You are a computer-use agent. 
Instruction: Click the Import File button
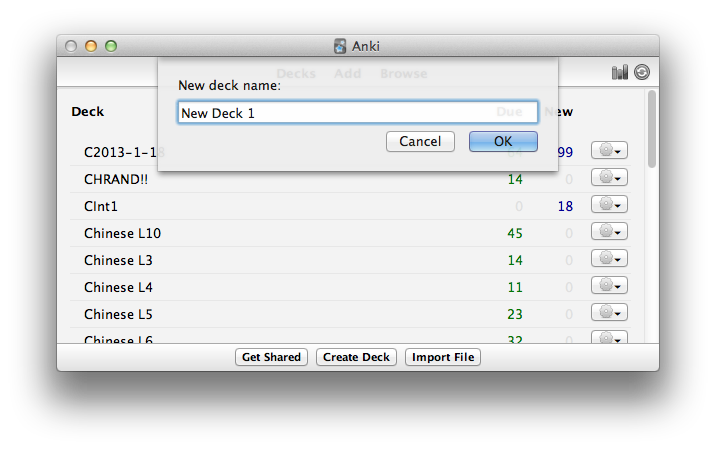(x=443, y=357)
